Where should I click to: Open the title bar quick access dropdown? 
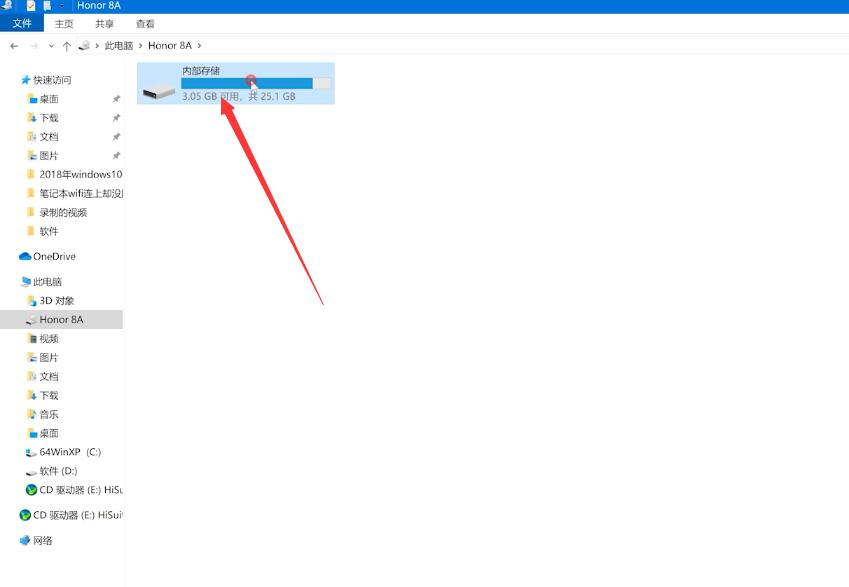pyautogui.click(x=62, y=5)
